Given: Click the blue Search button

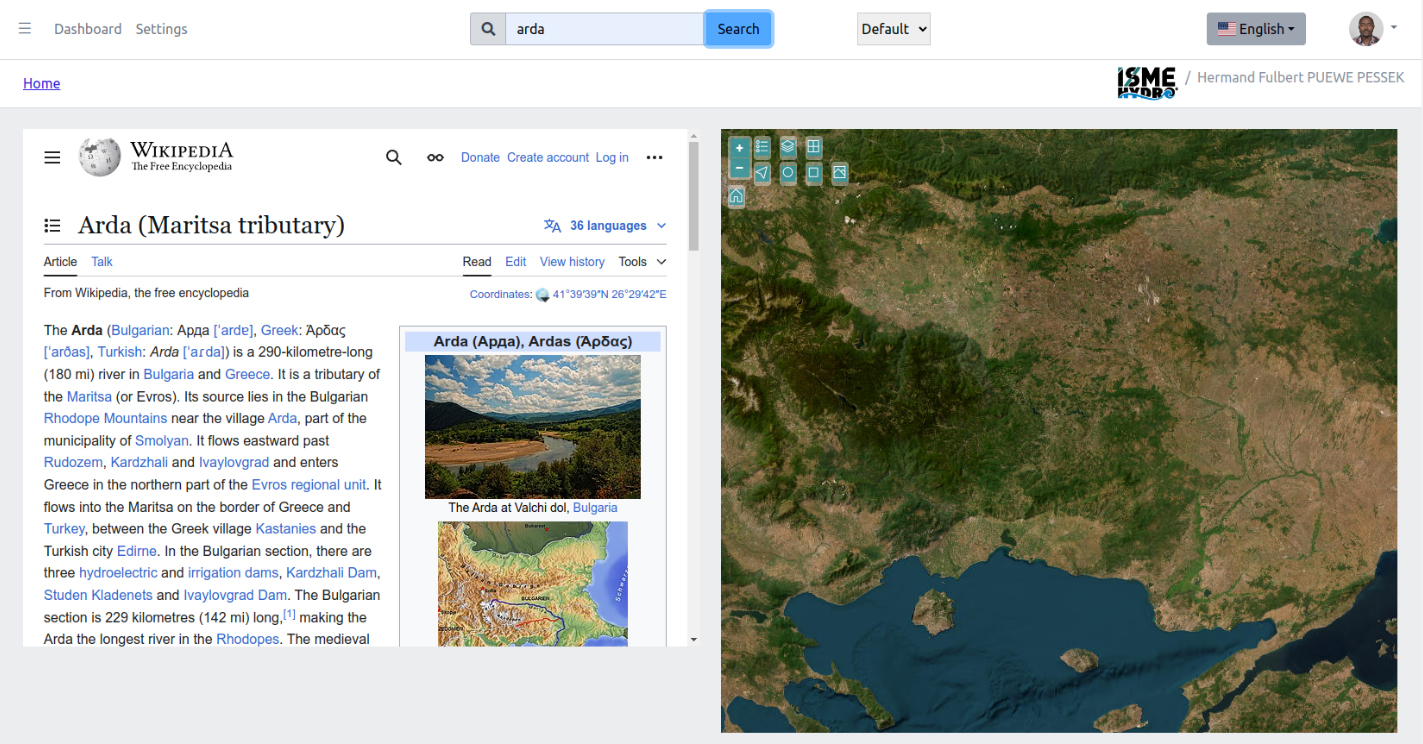Looking at the screenshot, I should [x=738, y=29].
